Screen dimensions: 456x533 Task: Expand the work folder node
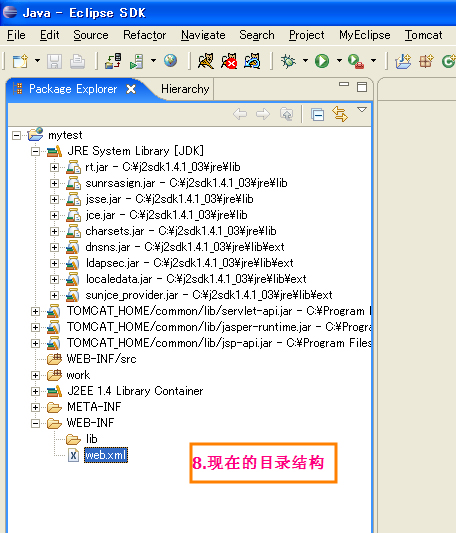pyautogui.click(x=35, y=375)
